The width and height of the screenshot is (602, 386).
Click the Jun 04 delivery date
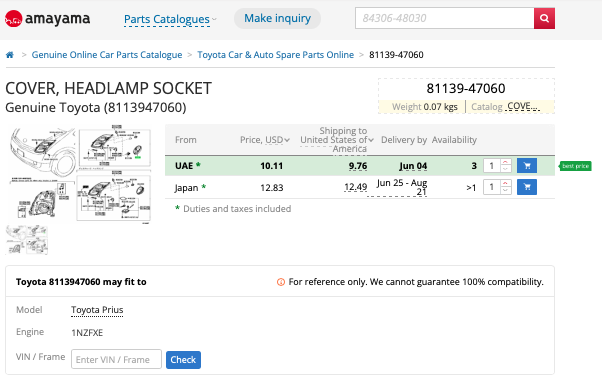(413, 166)
